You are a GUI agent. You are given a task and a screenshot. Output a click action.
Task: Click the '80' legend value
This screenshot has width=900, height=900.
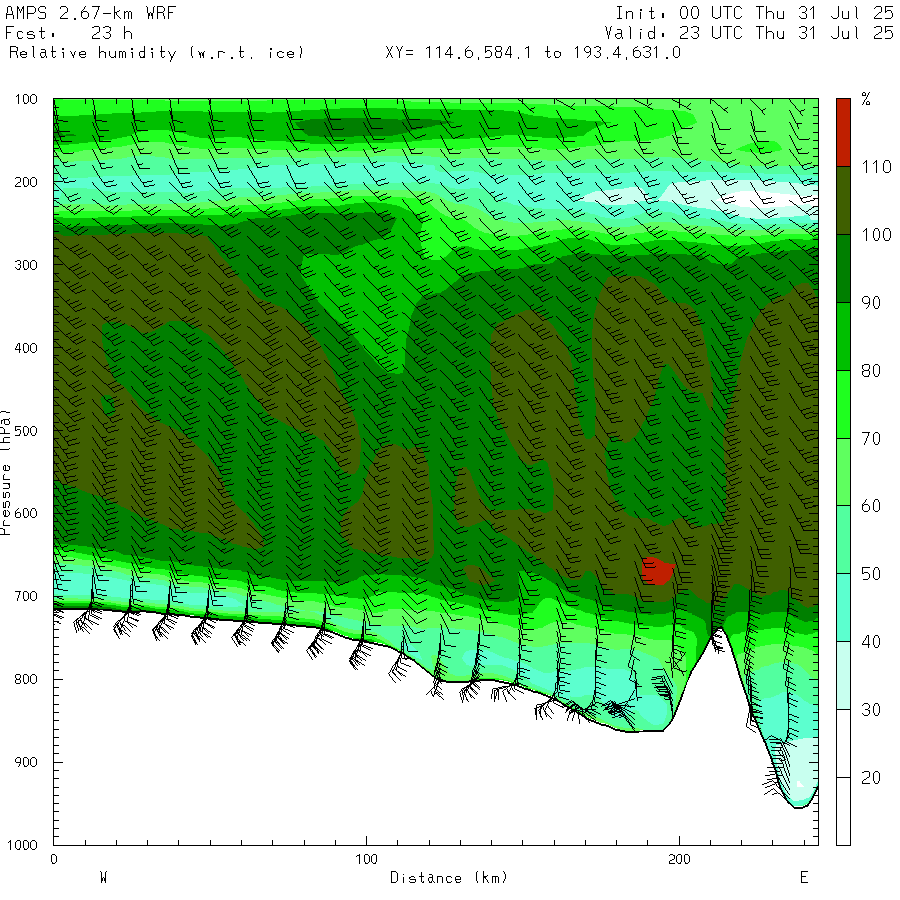click(871, 371)
